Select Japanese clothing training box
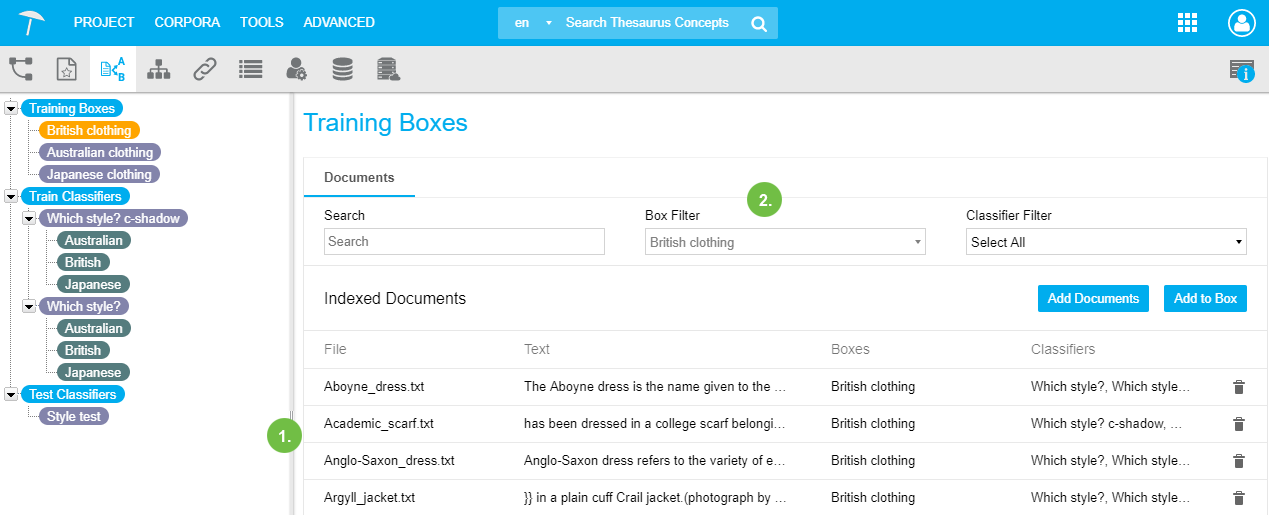The height and width of the screenshot is (515, 1269). 100,174
